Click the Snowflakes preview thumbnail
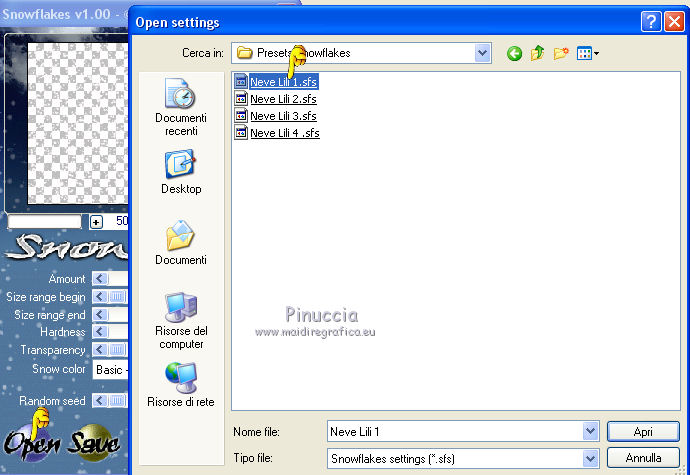690x475 pixels. [78, 123]
